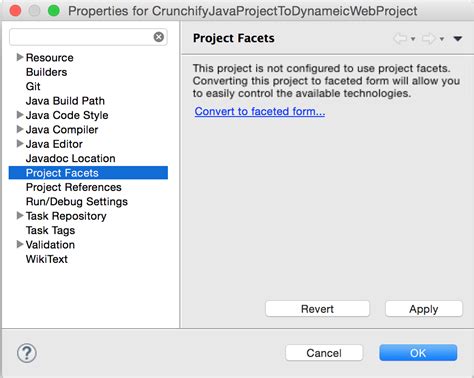
Task: Go forward with the right arrow icon
Action: tap(429, 39)
